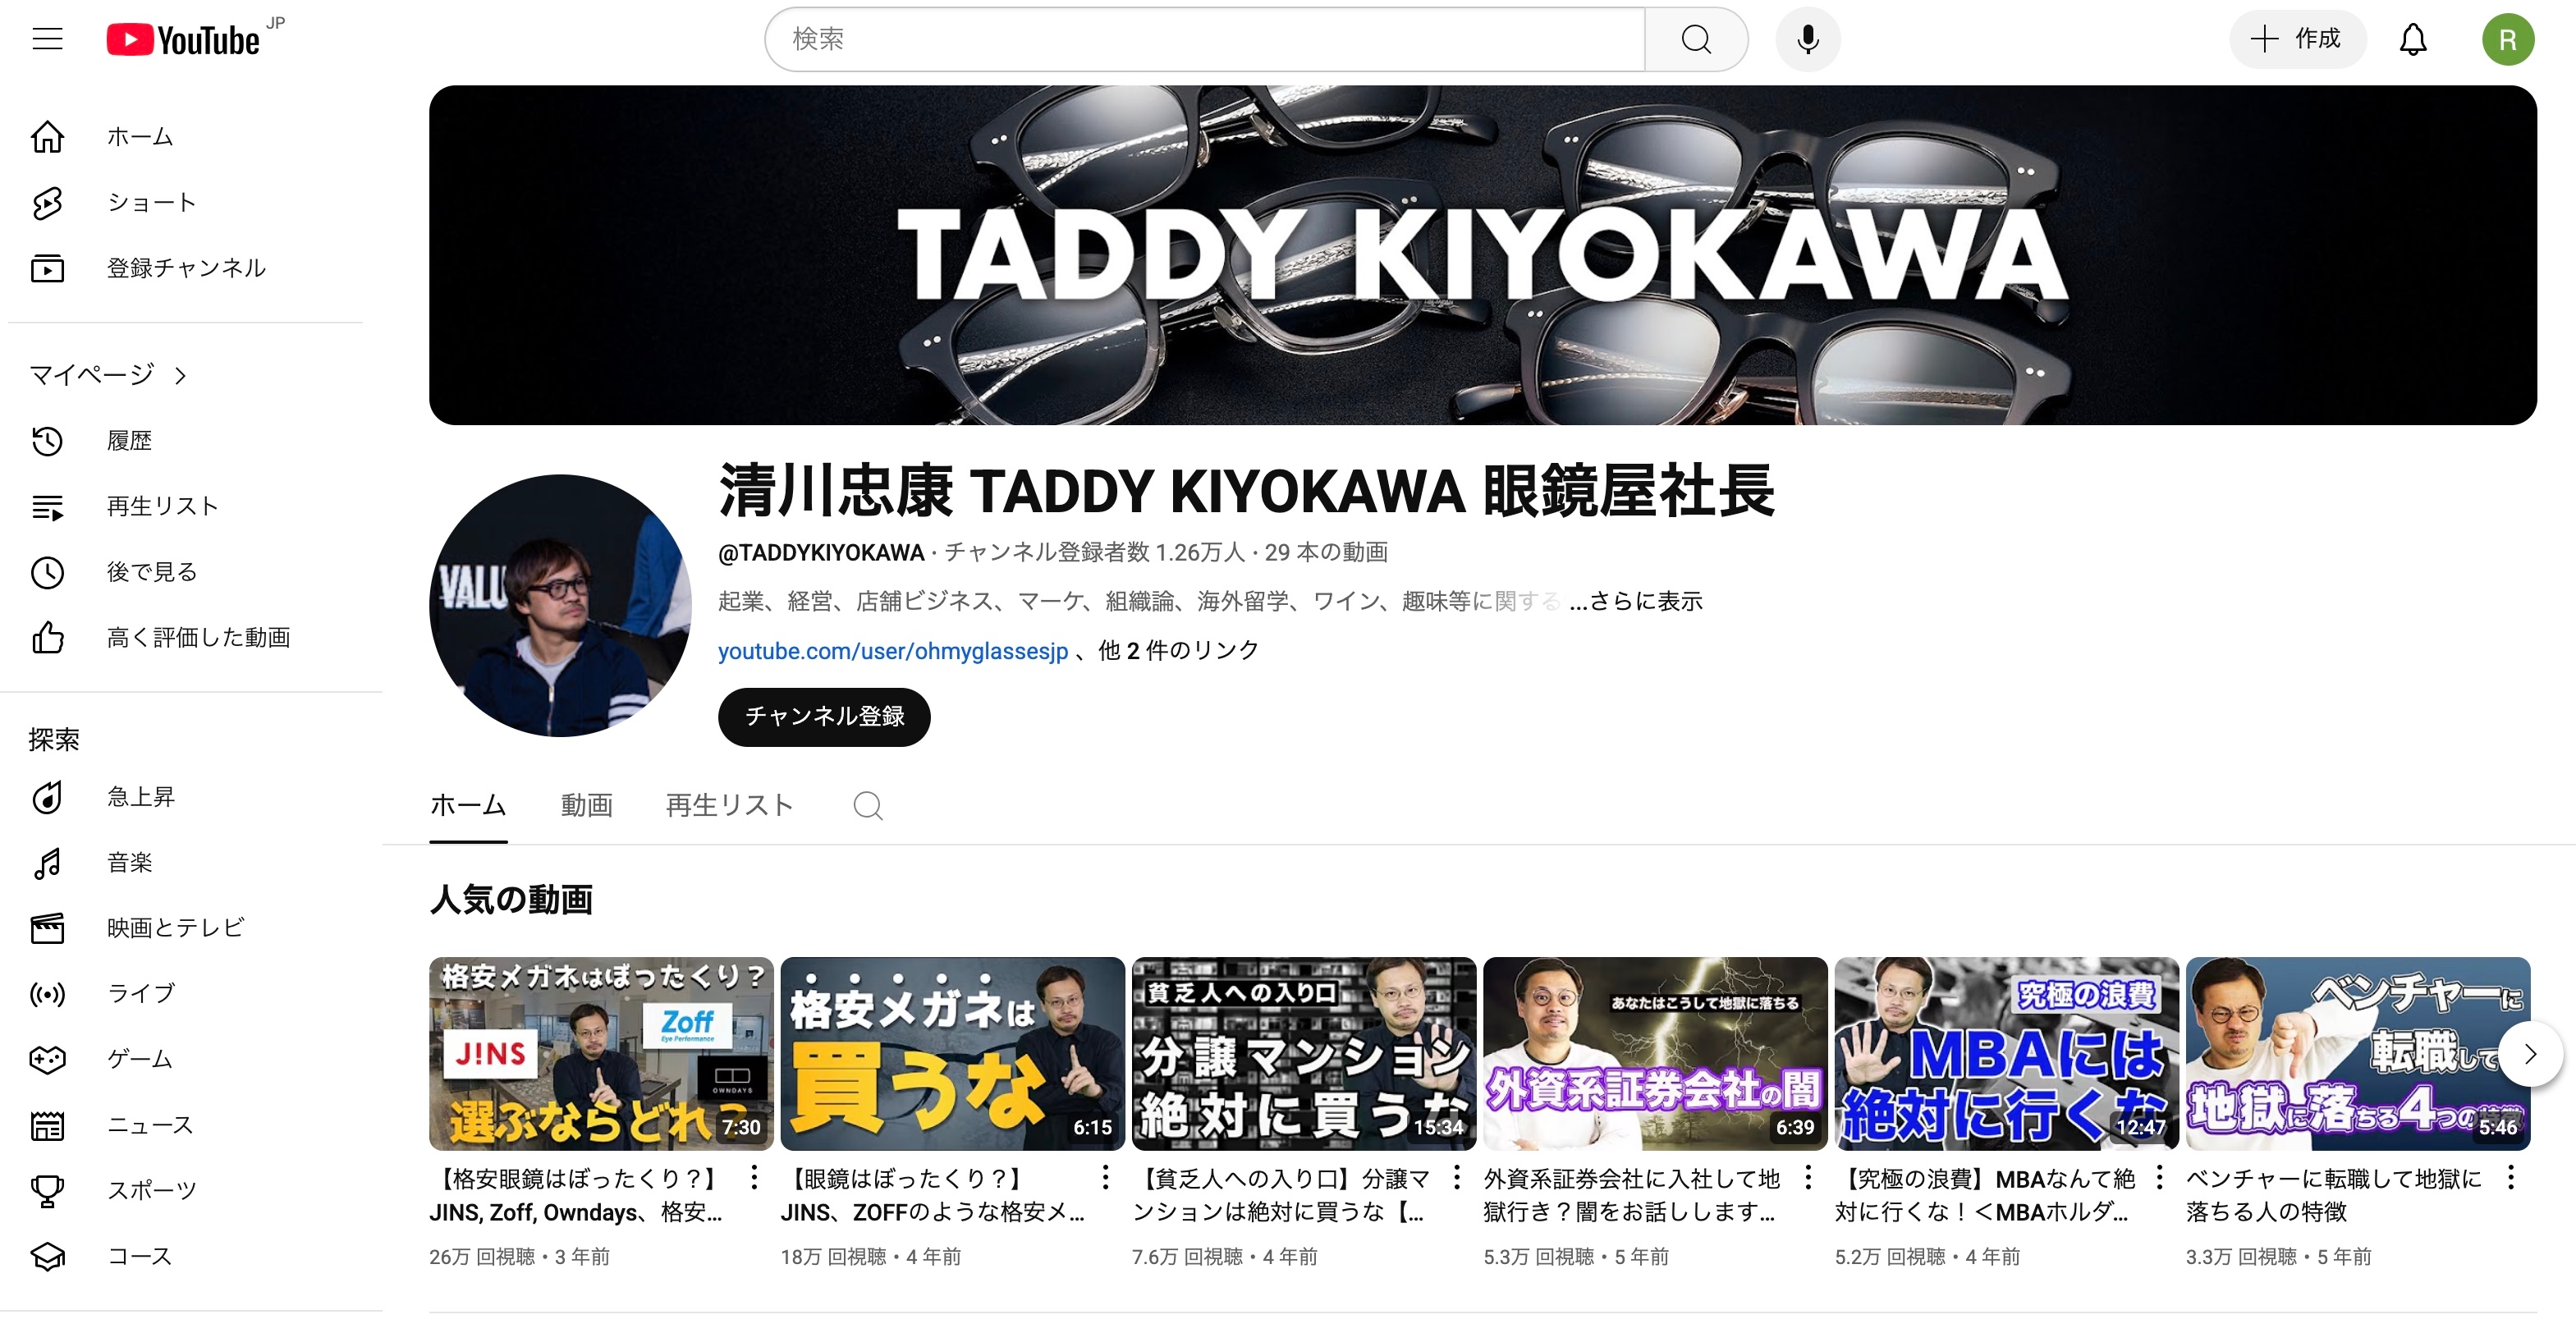Screen dimensions: 2576x1333
Task: Switch to the 動画 tab
Action: click(587, 805)
